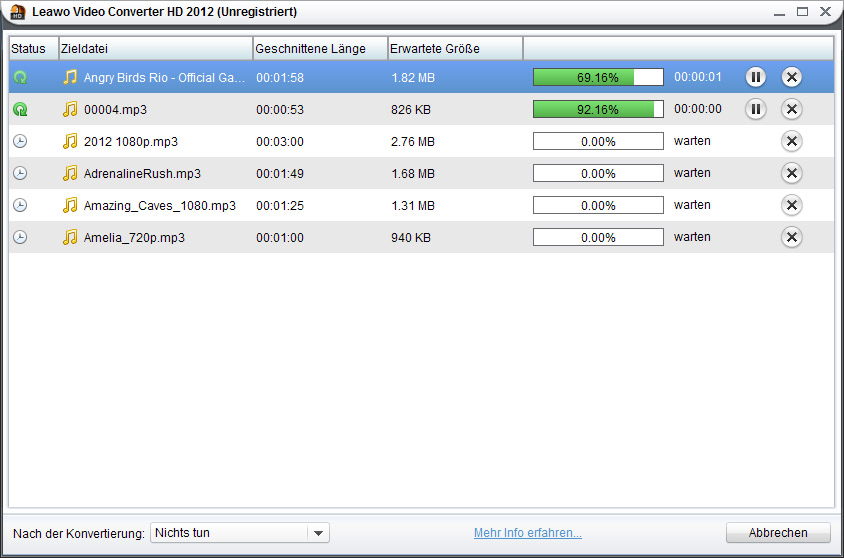Screen dimensions: 844x558
Task: Remove Amelia_720p.mp3 from the queue
Action: click(792, 237)
